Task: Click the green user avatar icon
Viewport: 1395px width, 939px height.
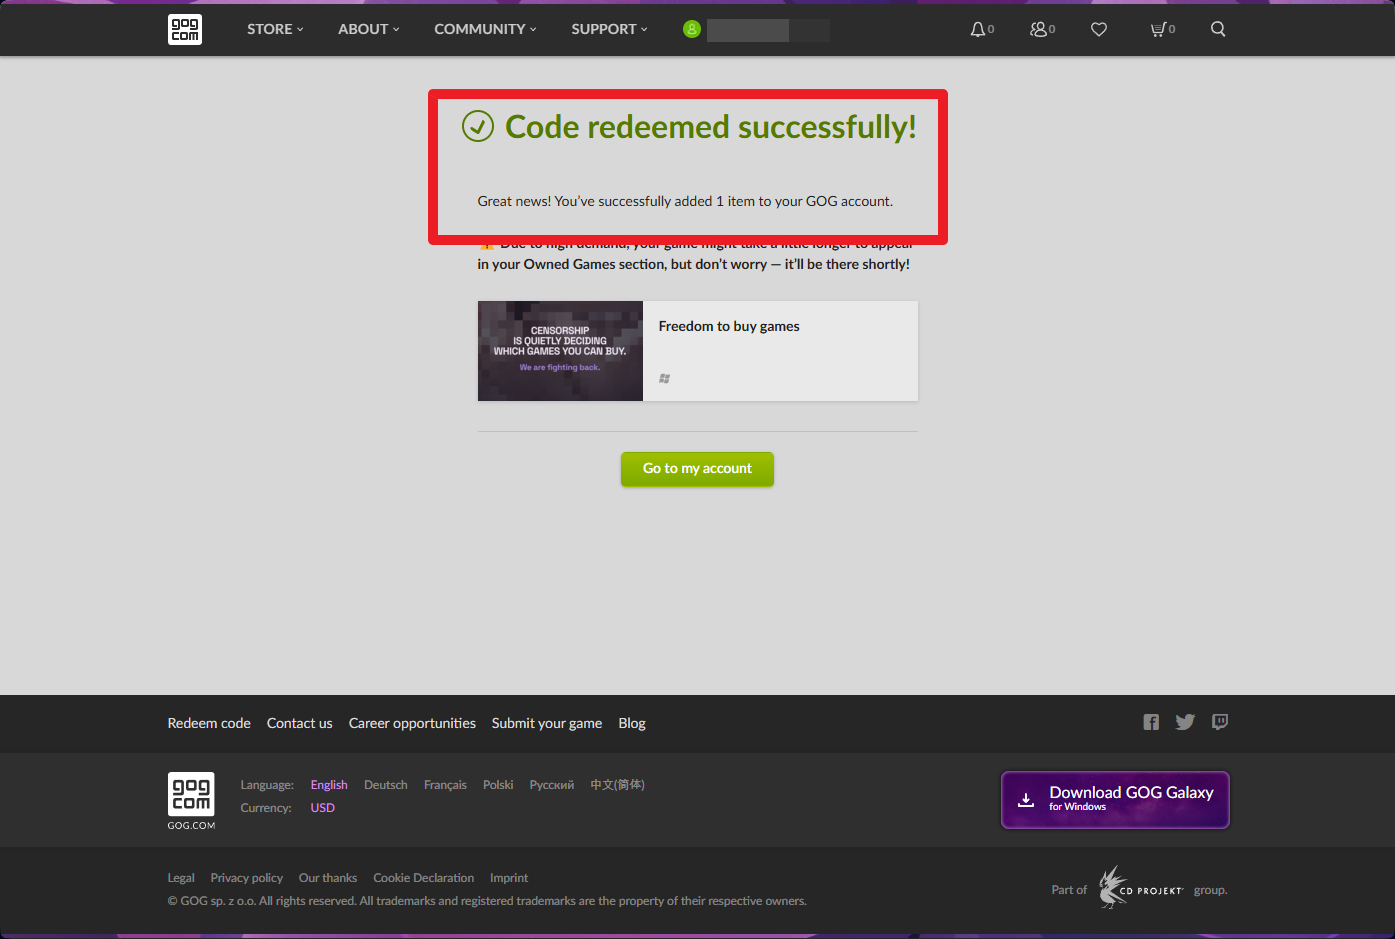Action: (692, 29)
